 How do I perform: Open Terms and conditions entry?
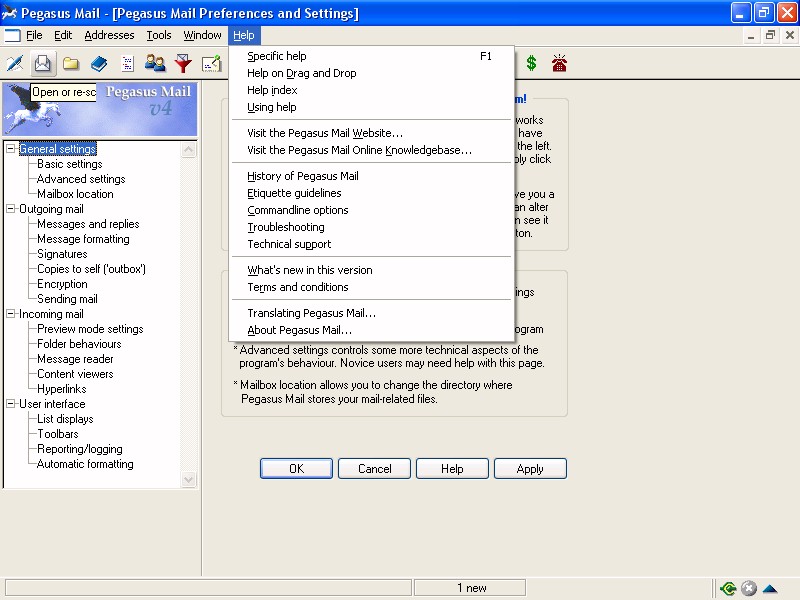371,287
